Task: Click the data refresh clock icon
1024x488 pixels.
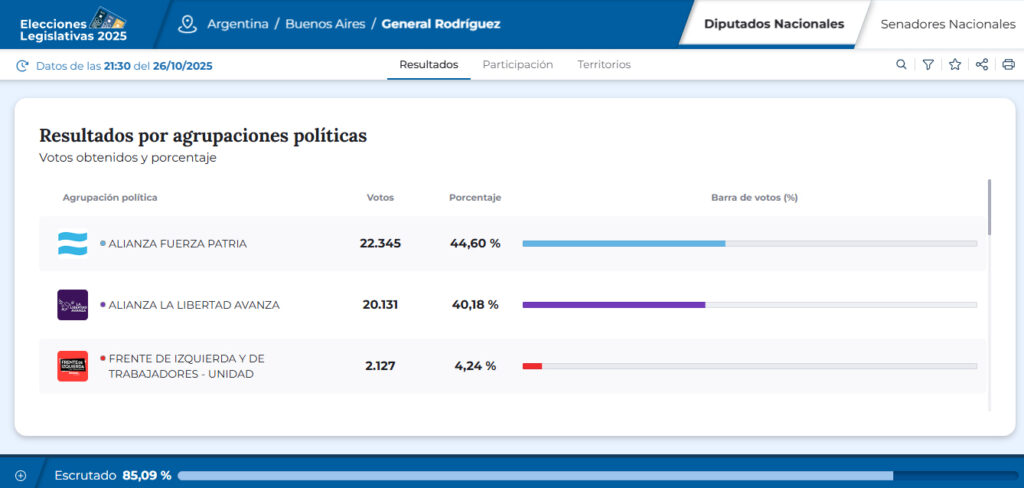Action: pyautogui.click(x=22, y=66)
